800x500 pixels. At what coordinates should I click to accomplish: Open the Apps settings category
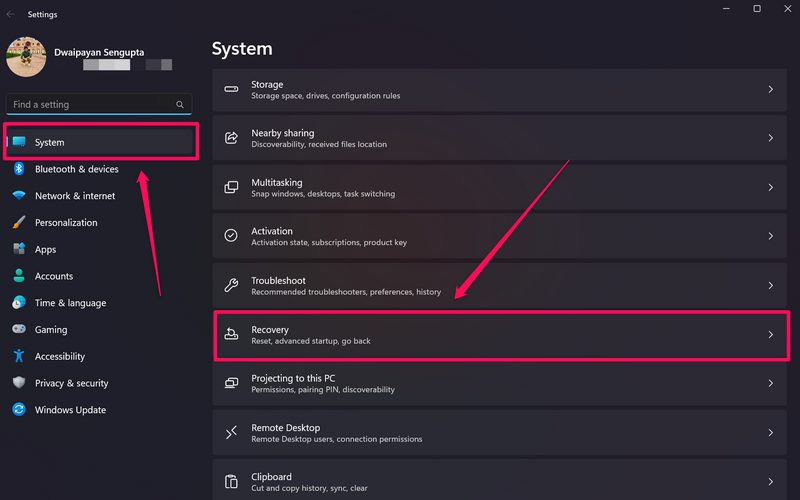pyautogui.click(x=46, y=250)
